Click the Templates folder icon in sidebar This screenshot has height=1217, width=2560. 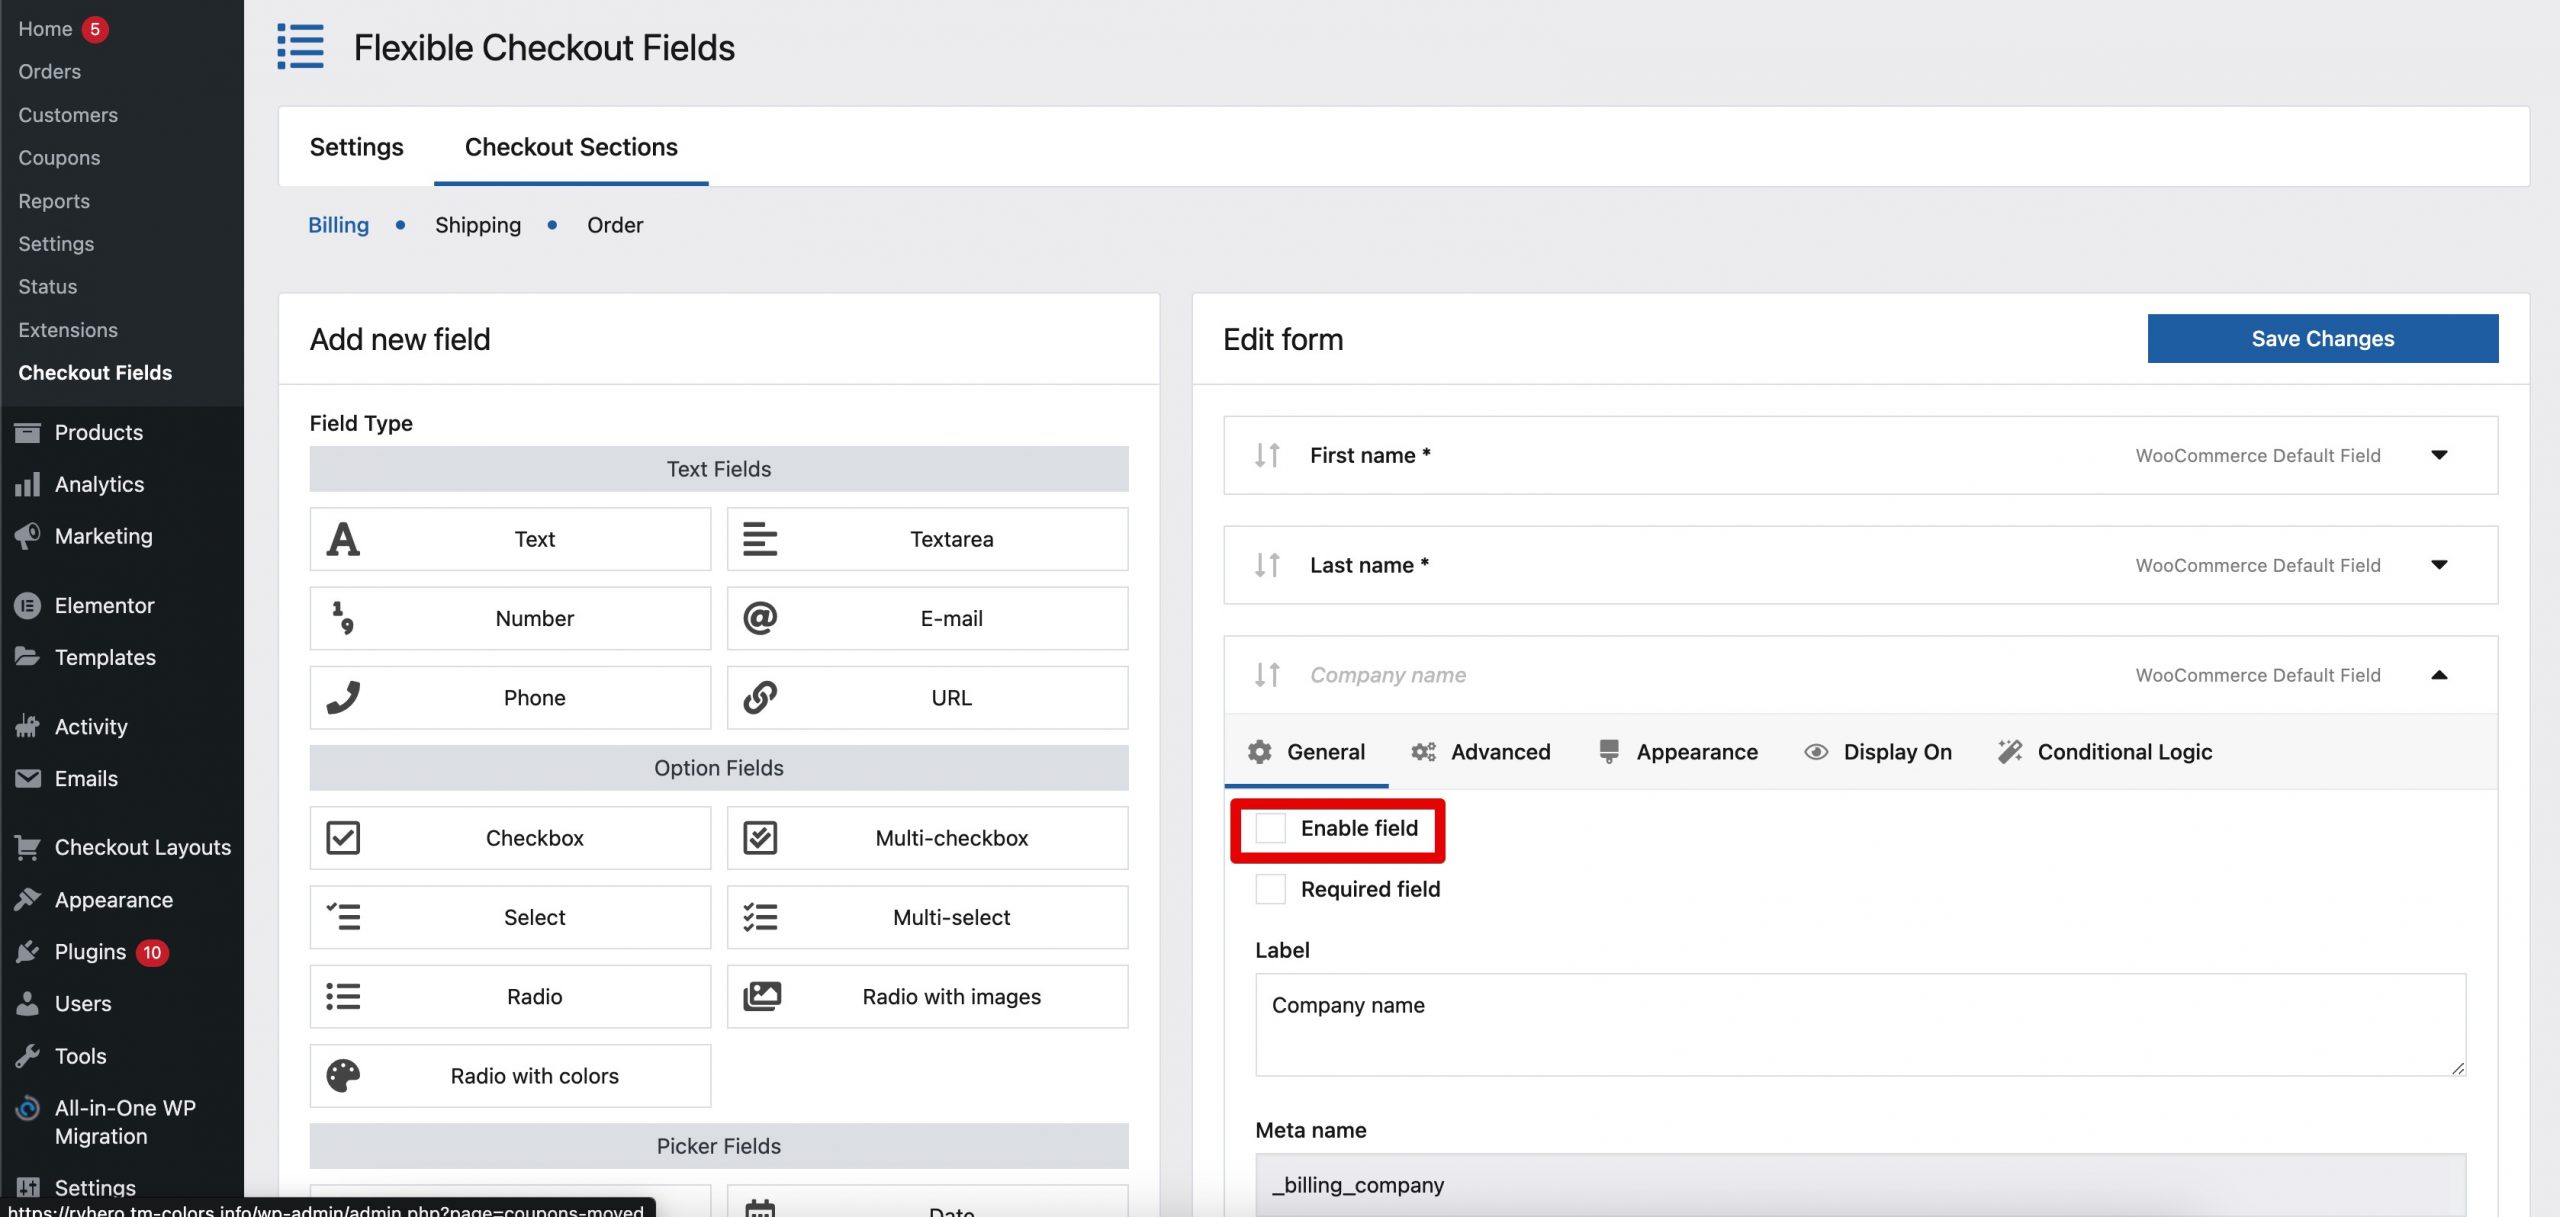[x=28, y=657]
